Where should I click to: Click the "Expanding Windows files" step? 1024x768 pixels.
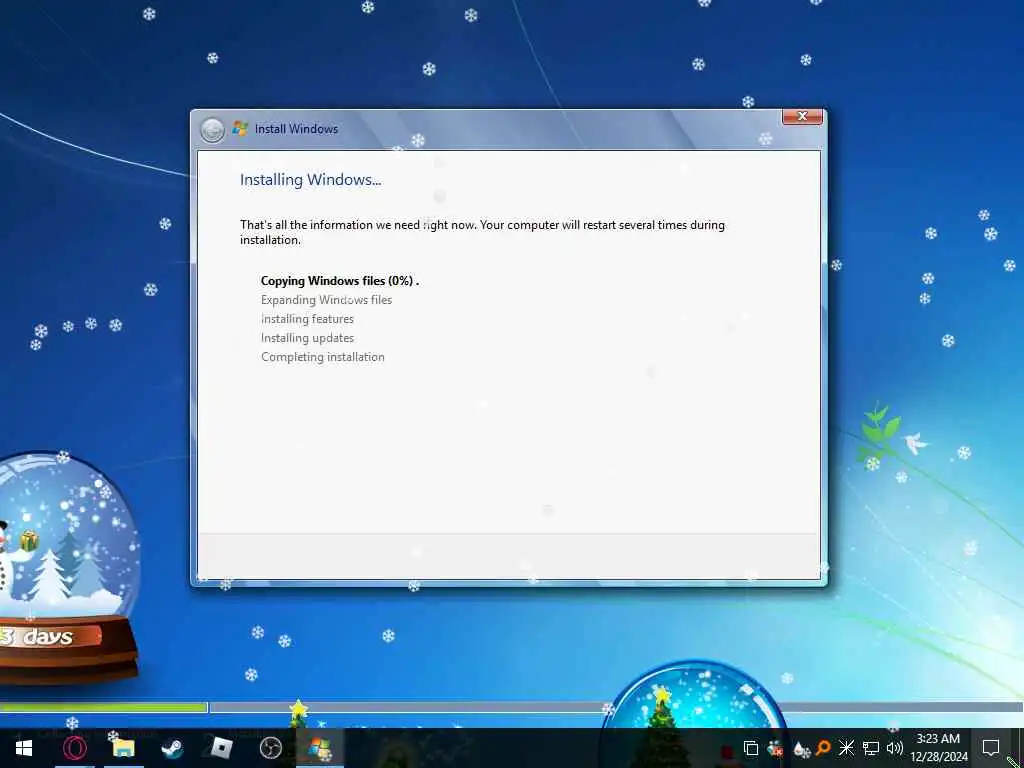[x=327, y=300]
